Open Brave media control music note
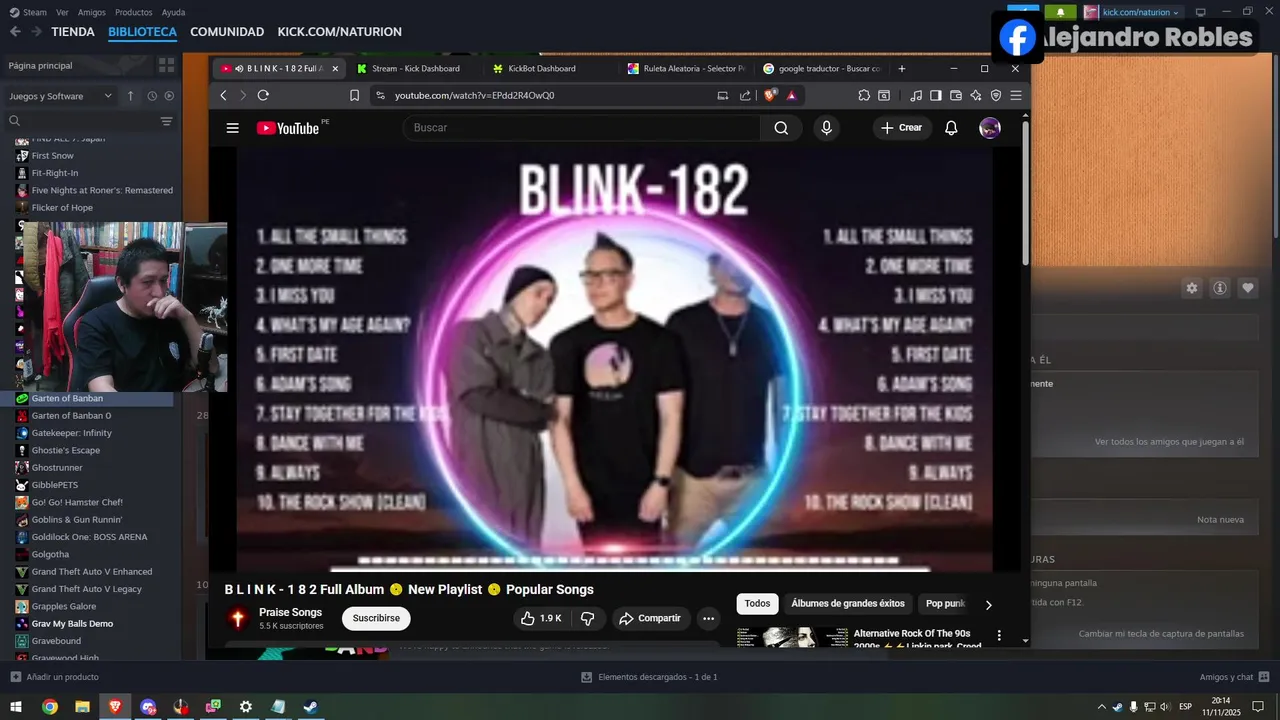Screen dimensions: 1280x720 (x=916, y=95)
